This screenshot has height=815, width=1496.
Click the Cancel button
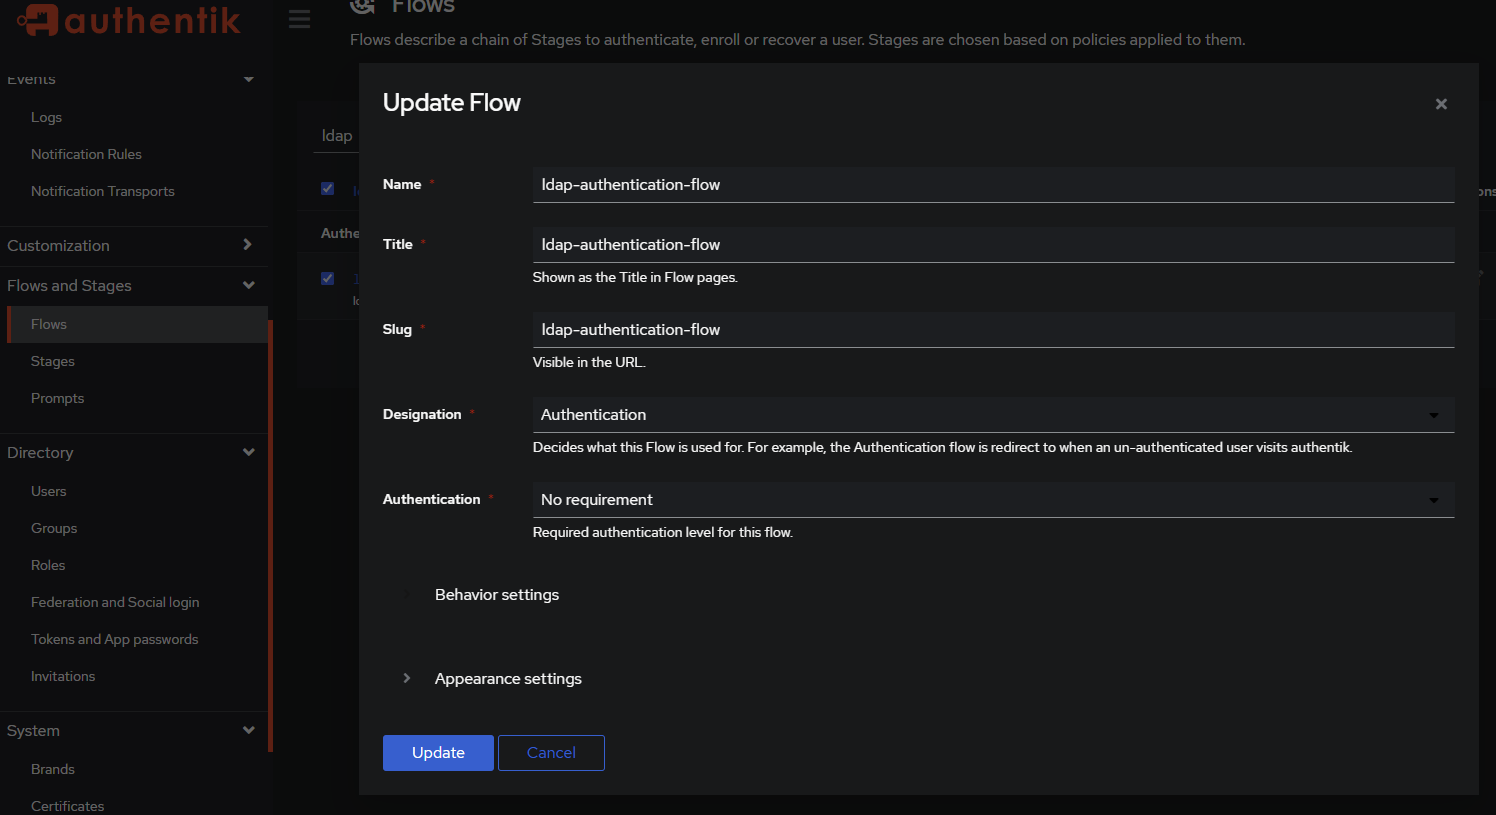(x=551, y=753)
